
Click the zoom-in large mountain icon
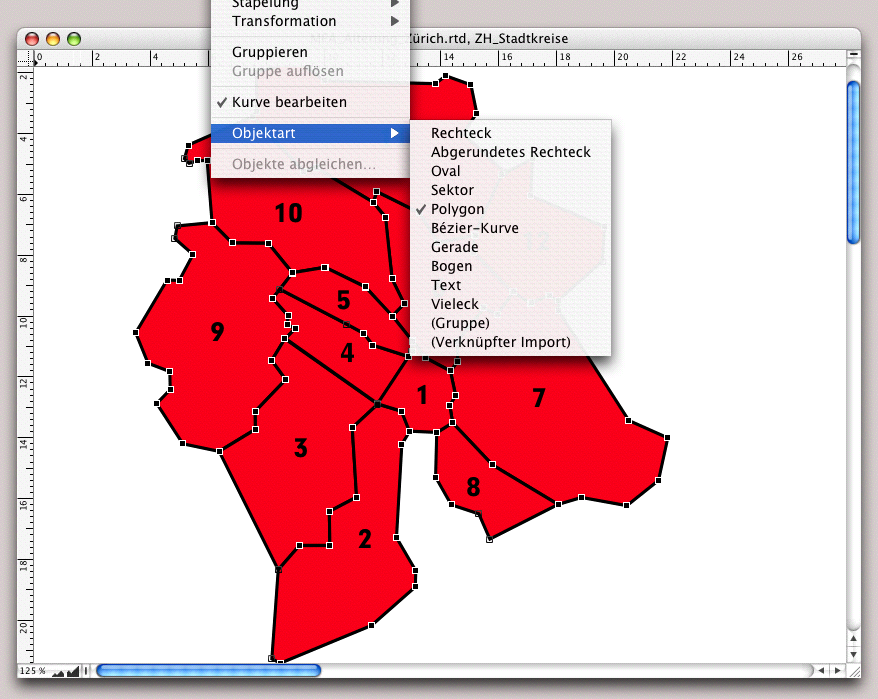(72, 671)
